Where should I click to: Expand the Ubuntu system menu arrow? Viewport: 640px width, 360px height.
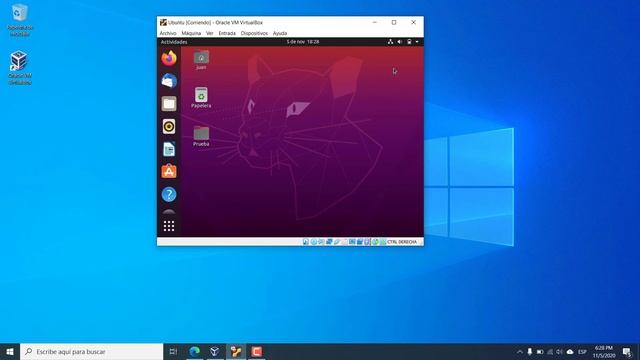pos(417,42)
